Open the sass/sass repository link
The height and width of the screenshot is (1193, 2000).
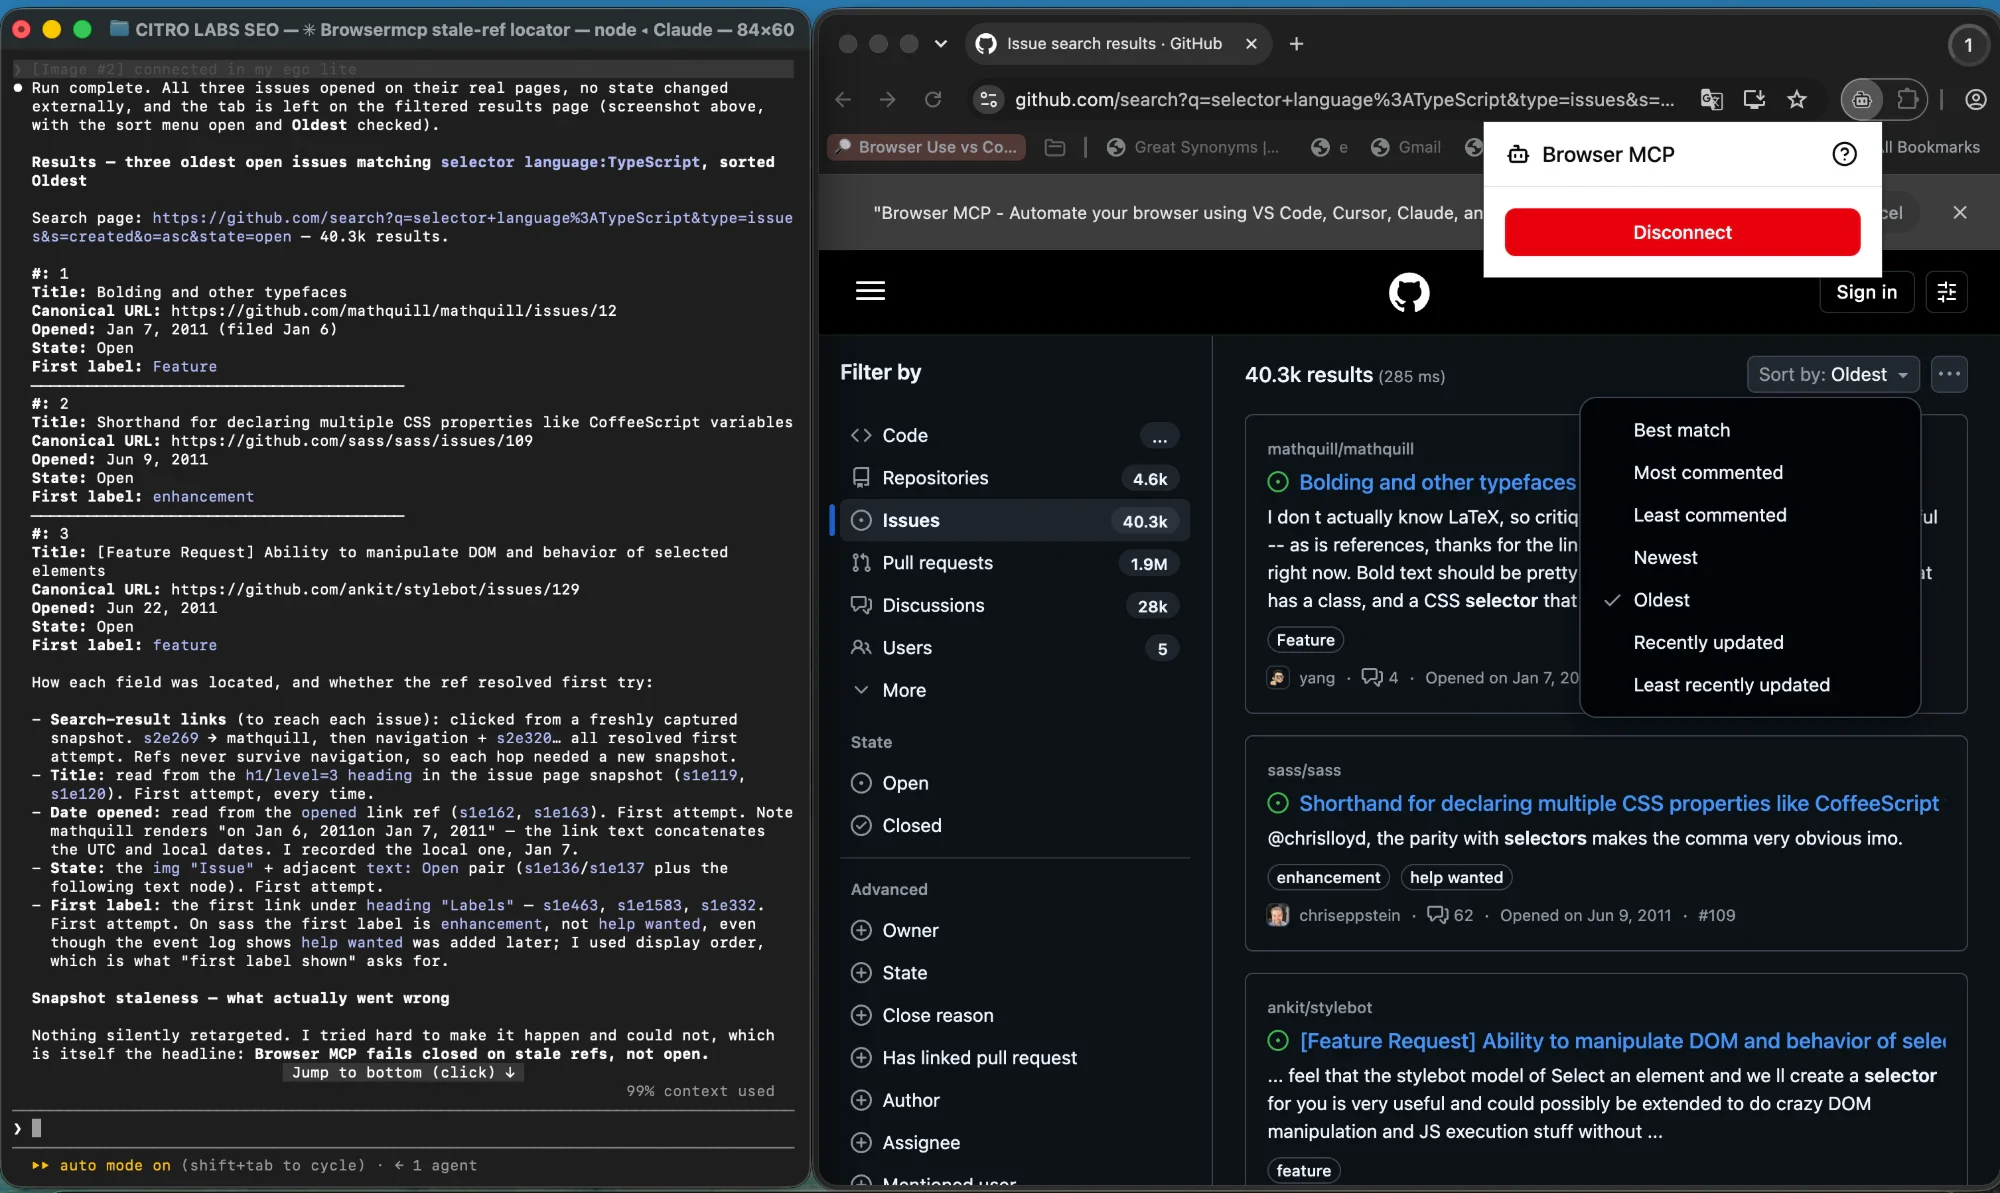[x=1304, y=770]
